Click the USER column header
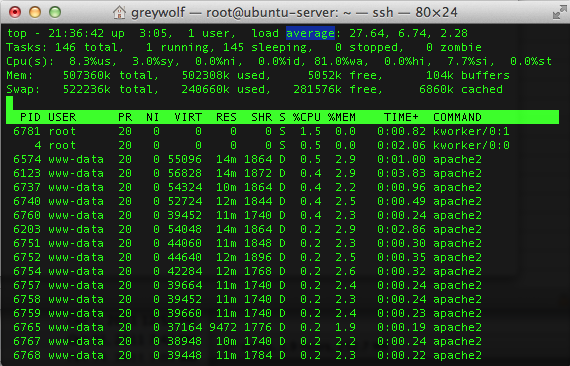The image size is (570, 366). point(62,117)
